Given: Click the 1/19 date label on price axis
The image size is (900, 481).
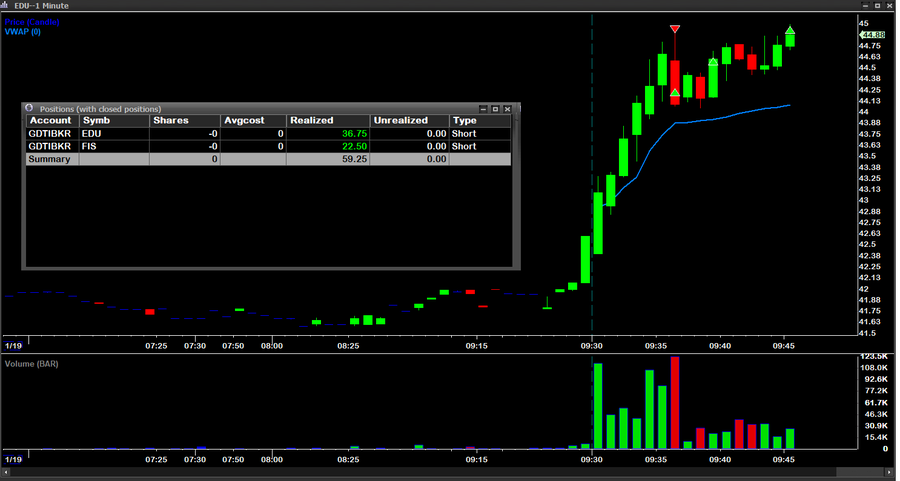Looking at the screenshot, I should [13, 346].
